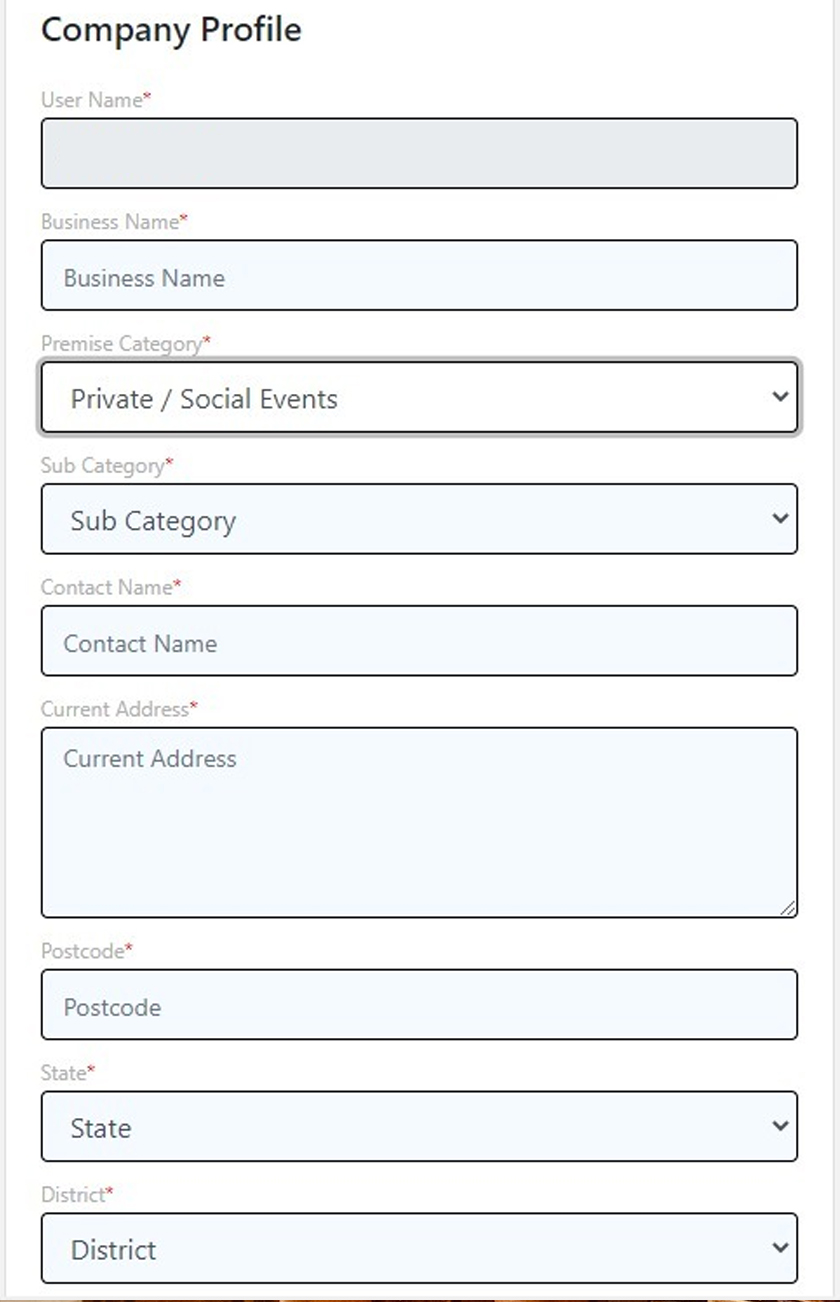Screen dimensions: 840x1302
Task: Expand the Sub Category dropdown
Action: (x=419, y=519)
